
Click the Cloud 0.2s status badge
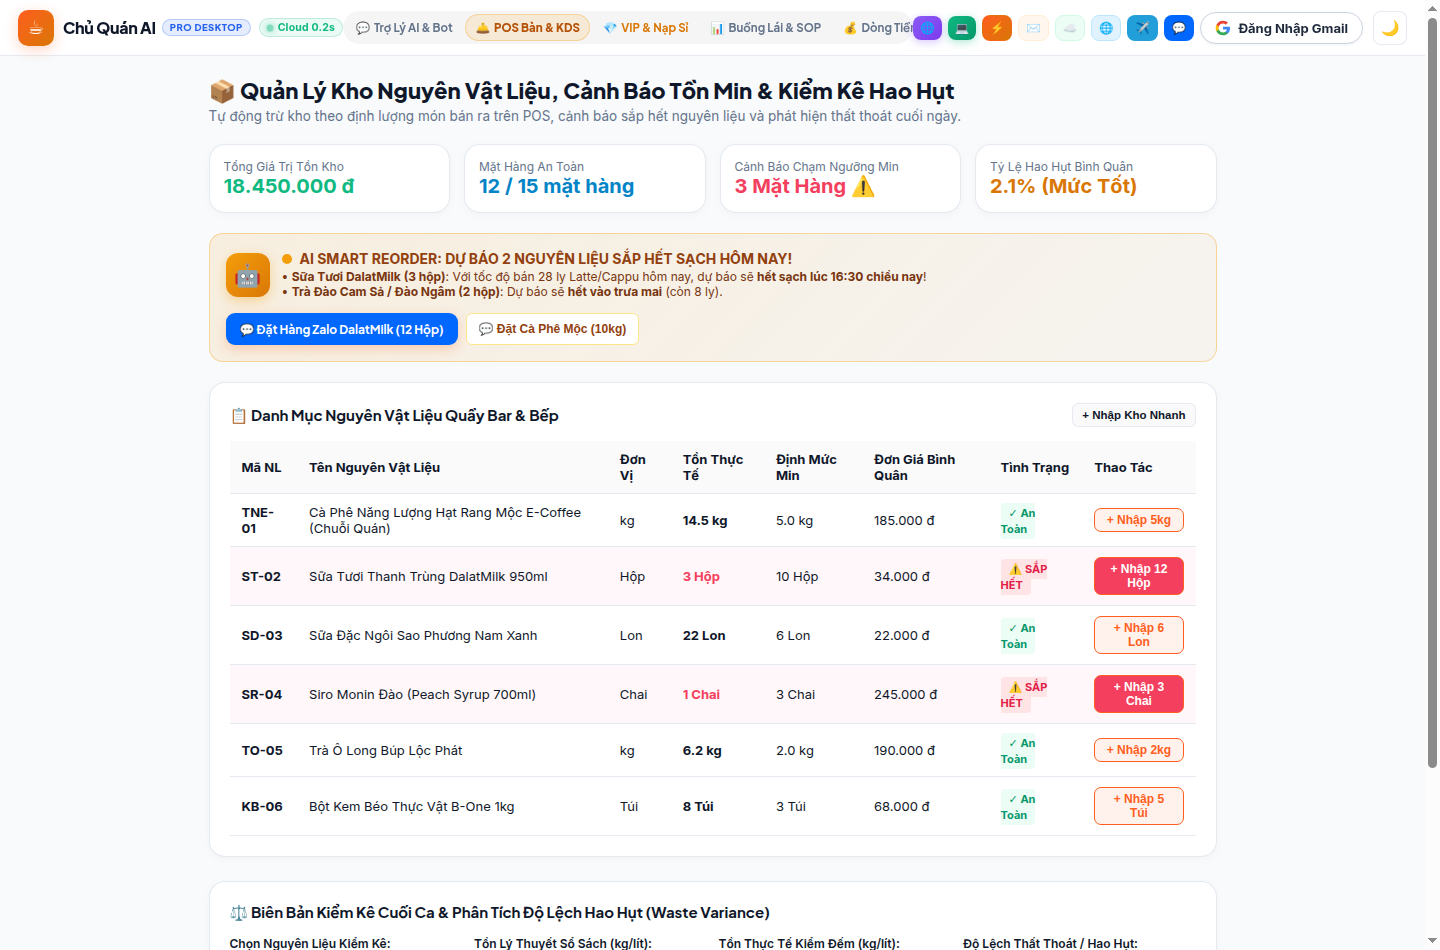click(x=301, y=28)
